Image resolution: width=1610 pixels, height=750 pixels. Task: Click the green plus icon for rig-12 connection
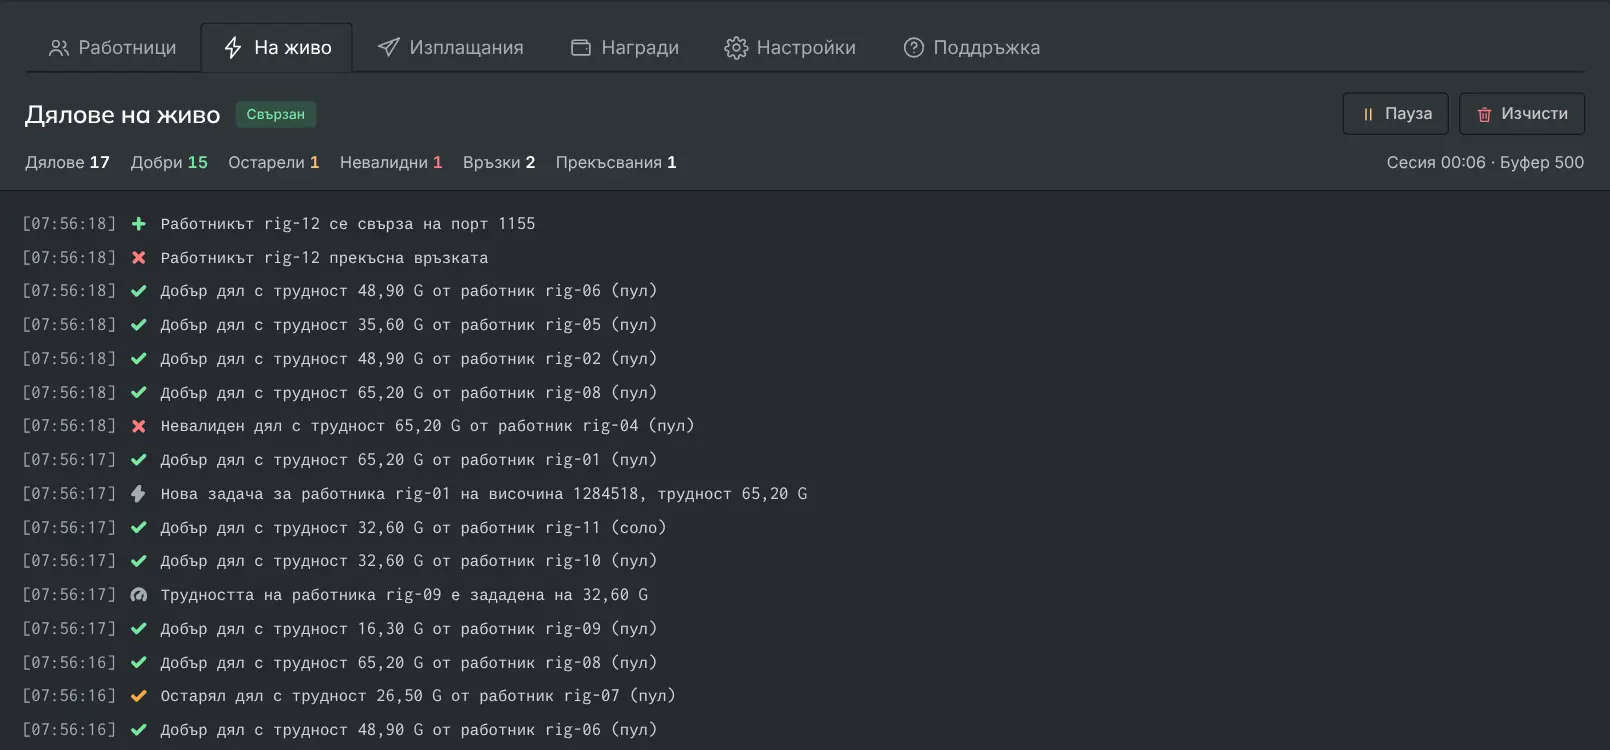point(139,224)
